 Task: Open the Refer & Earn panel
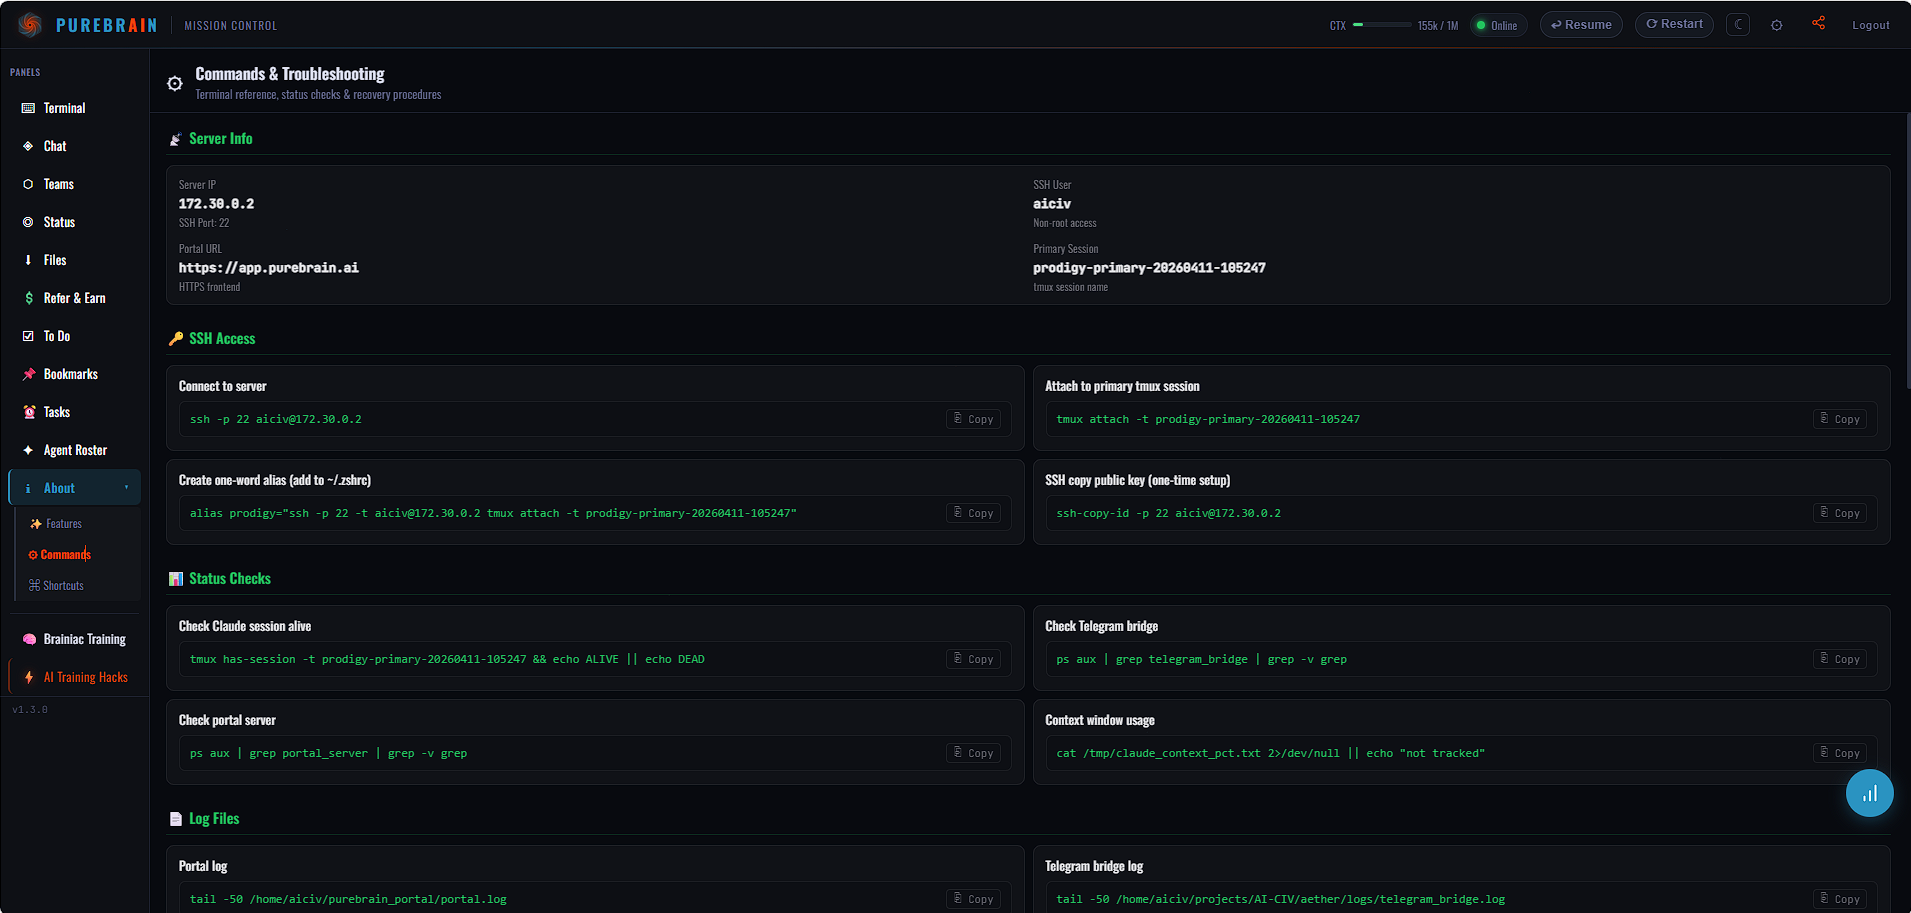tap(75, 298)
